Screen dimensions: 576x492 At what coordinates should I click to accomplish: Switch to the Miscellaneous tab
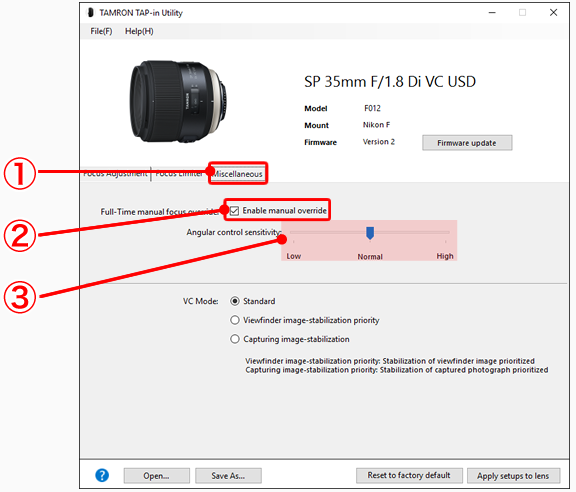coord(238,173)
